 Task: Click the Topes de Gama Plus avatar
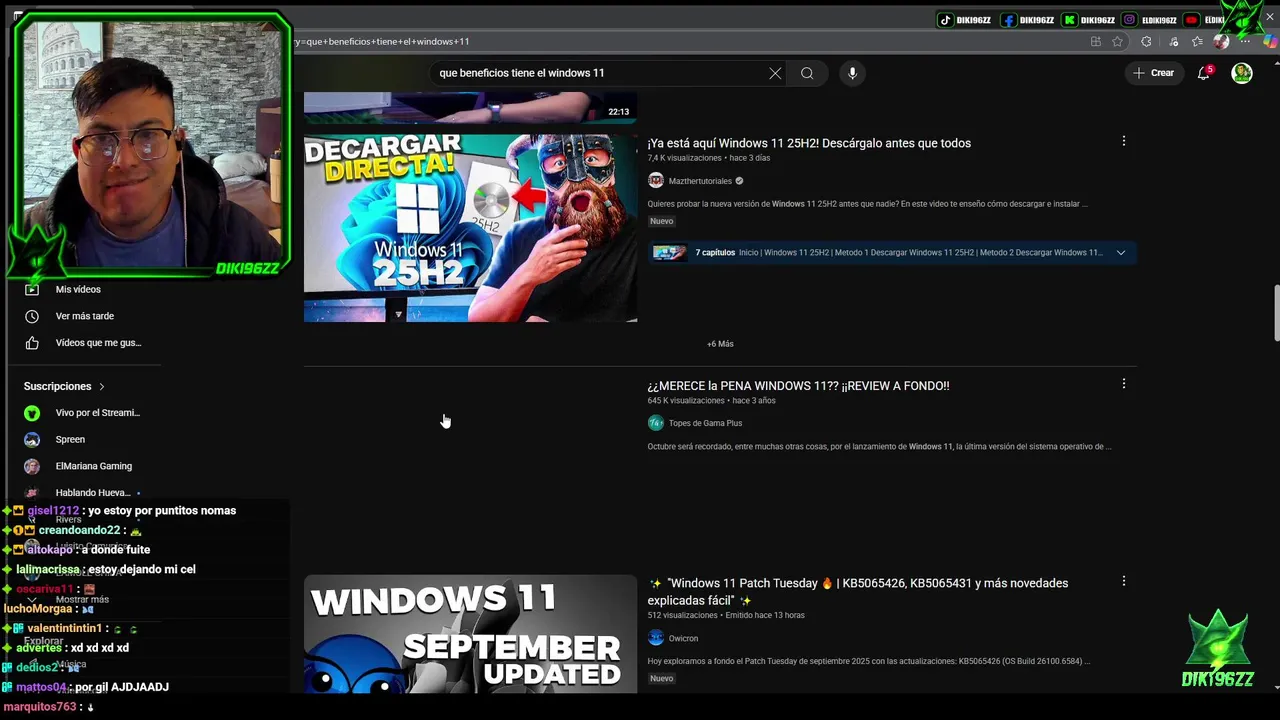(656, 423)
